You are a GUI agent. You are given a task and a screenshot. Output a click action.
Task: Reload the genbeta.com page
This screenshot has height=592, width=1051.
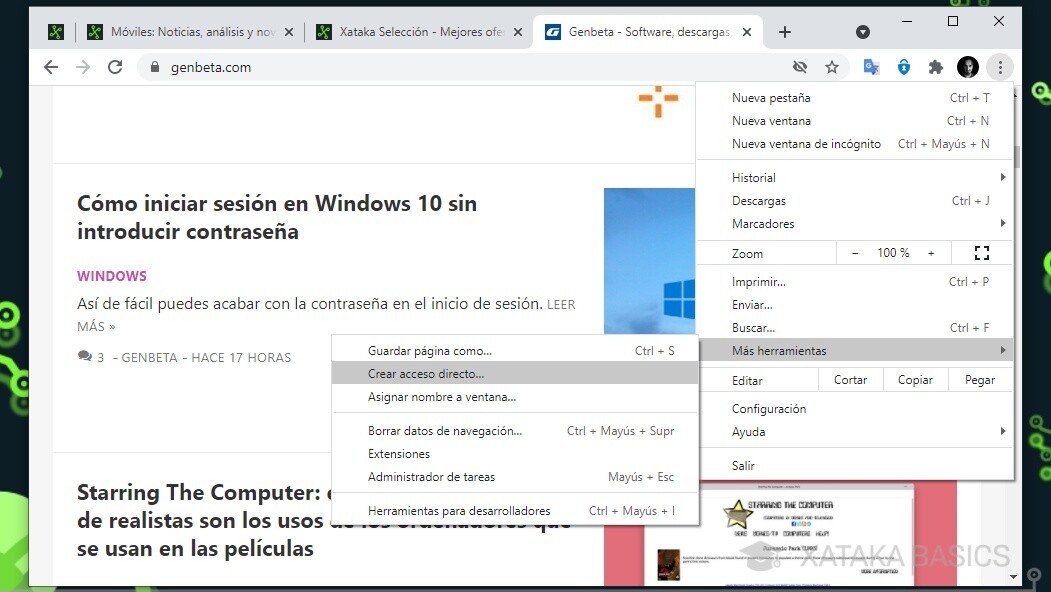(115, 67)
